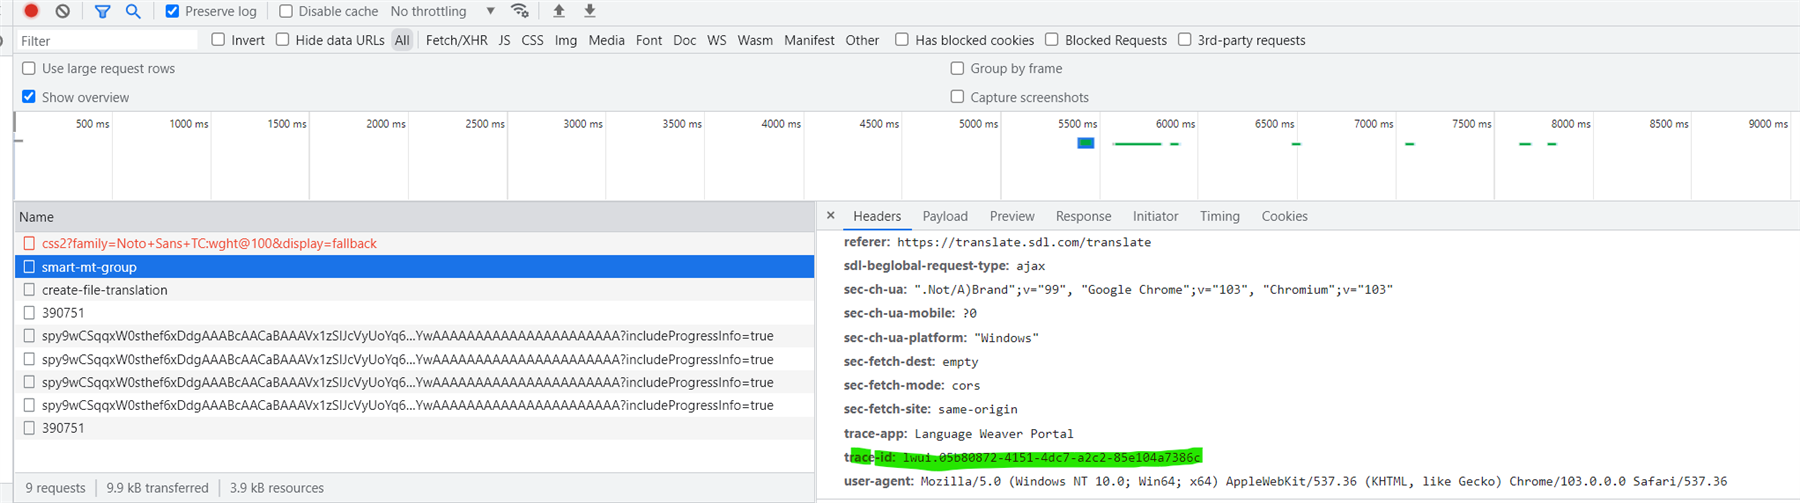The image size is (1800, 503).
Task: Click the Filter text field
Action: (107, 40)
